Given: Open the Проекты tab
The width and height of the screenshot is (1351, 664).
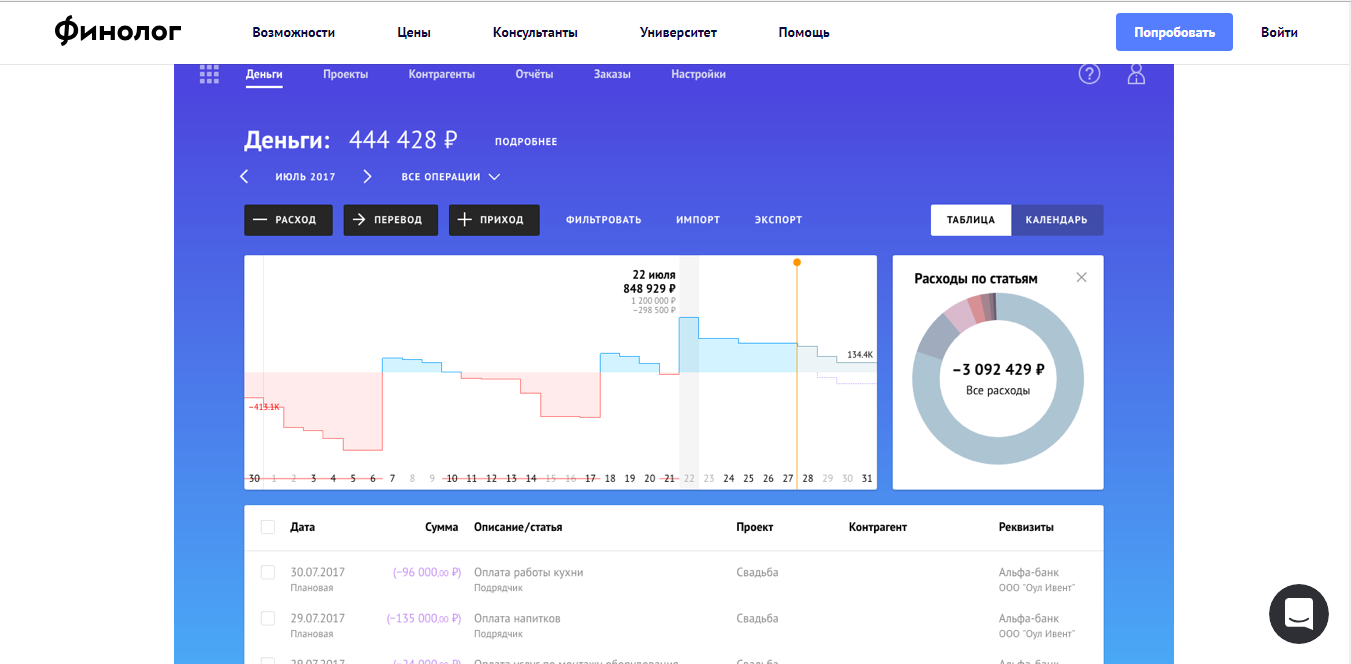Looking at the screenshot, I should point(345,75).
